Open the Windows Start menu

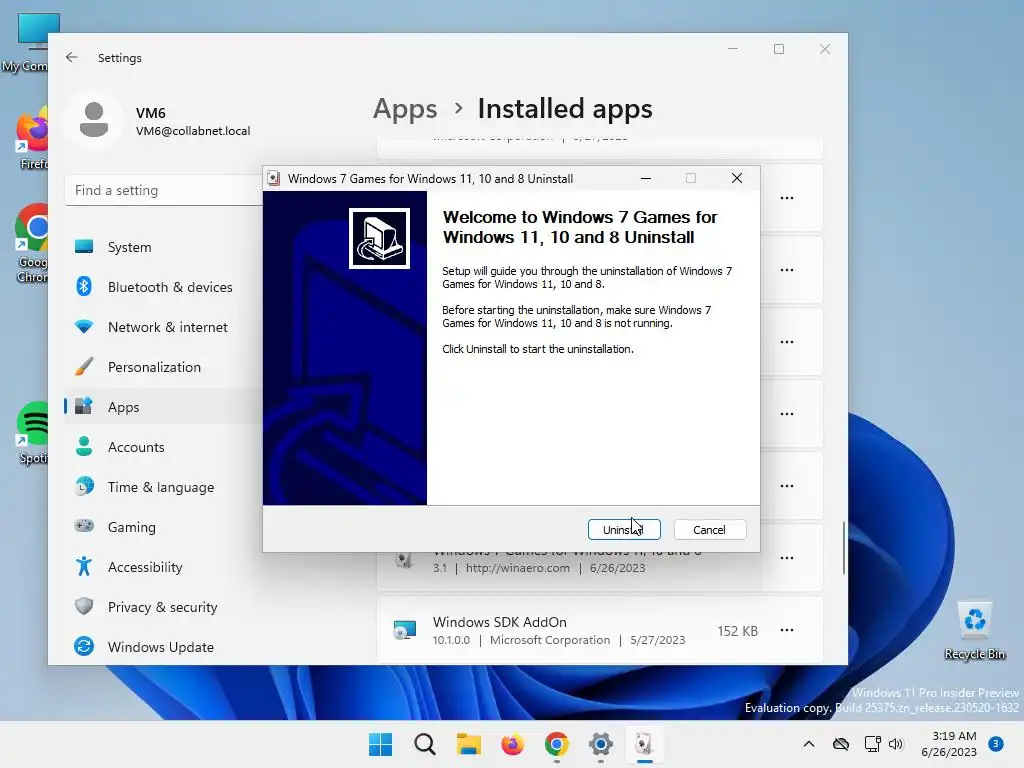coord(381,744)
